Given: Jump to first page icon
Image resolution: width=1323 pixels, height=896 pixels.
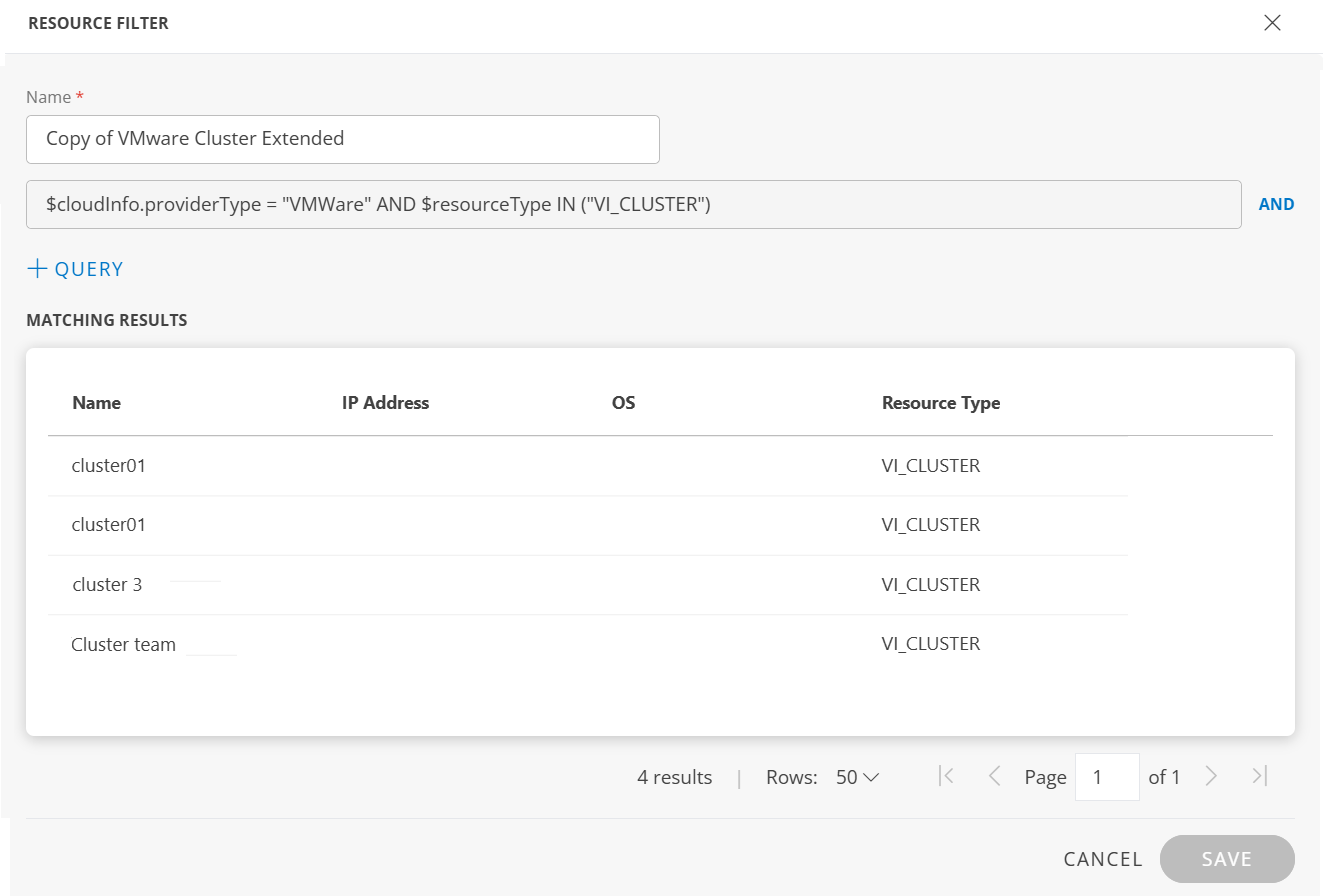Looking at the screenshot, I should (946, 776).
